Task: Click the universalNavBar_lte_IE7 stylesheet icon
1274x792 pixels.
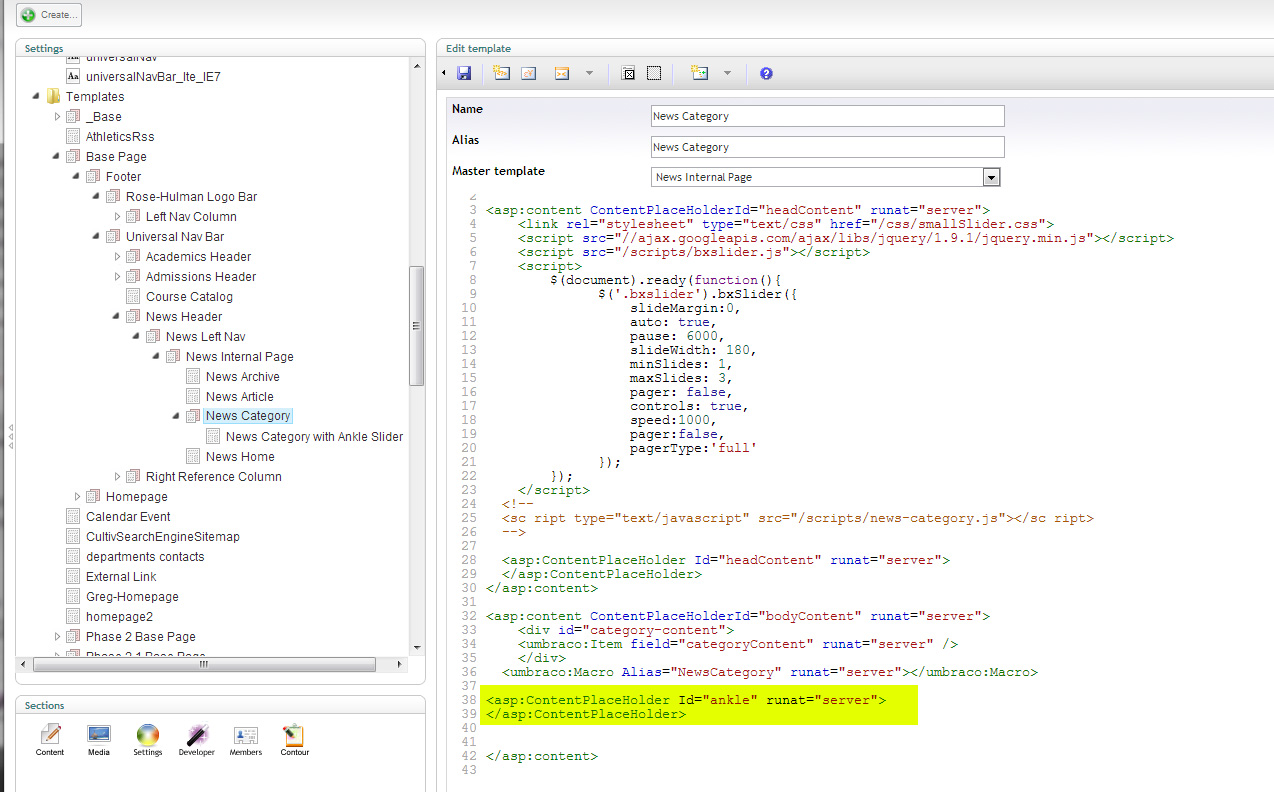Action: 73,76
